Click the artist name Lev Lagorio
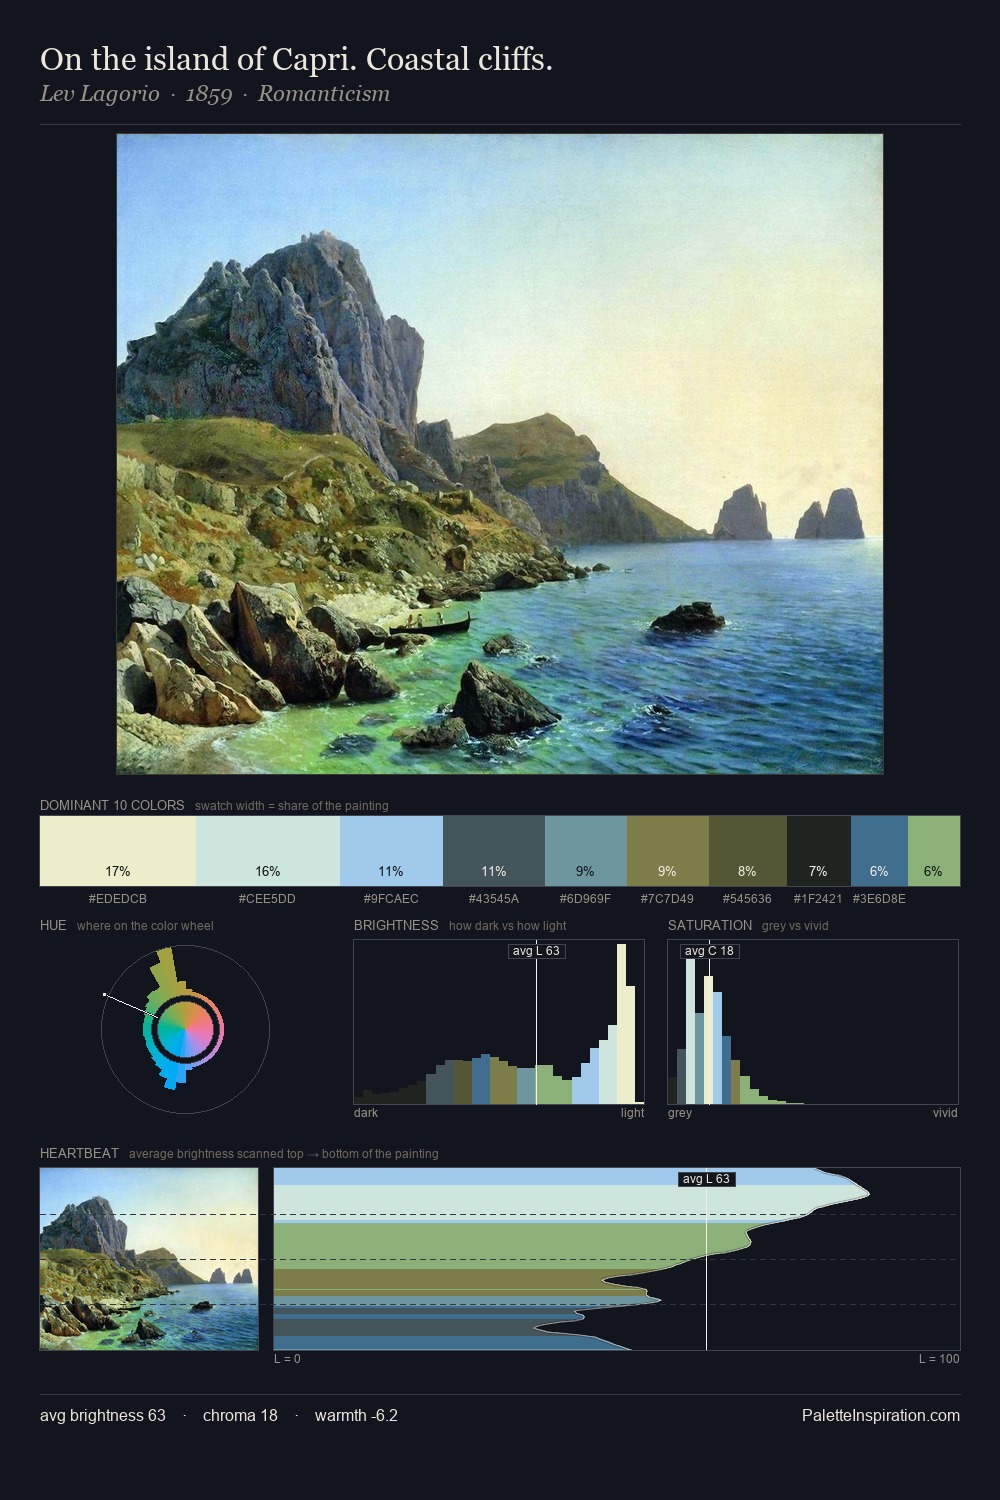The image size is (1000, 1500). pyautogui.click(x=100, y=94)
